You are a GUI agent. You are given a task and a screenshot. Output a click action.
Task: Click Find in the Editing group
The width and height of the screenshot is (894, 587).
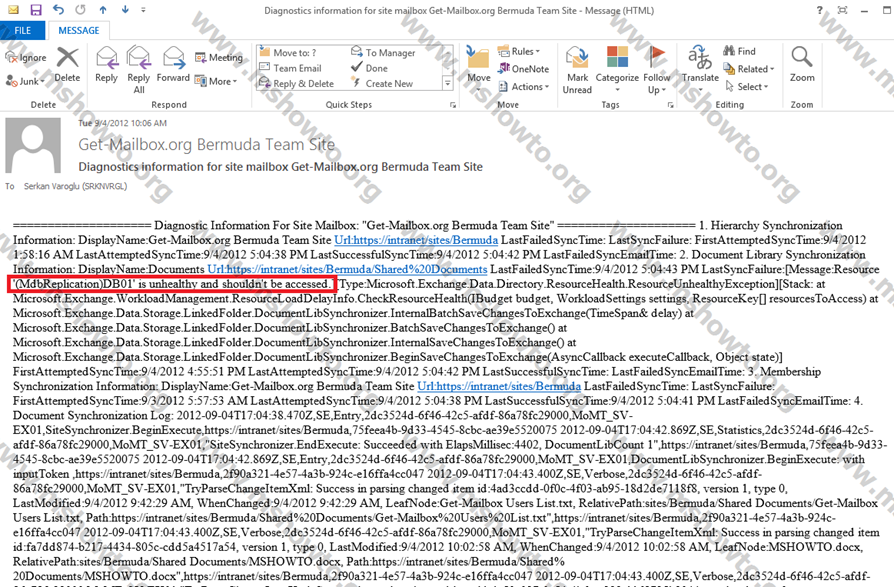[x=739, y=51]
